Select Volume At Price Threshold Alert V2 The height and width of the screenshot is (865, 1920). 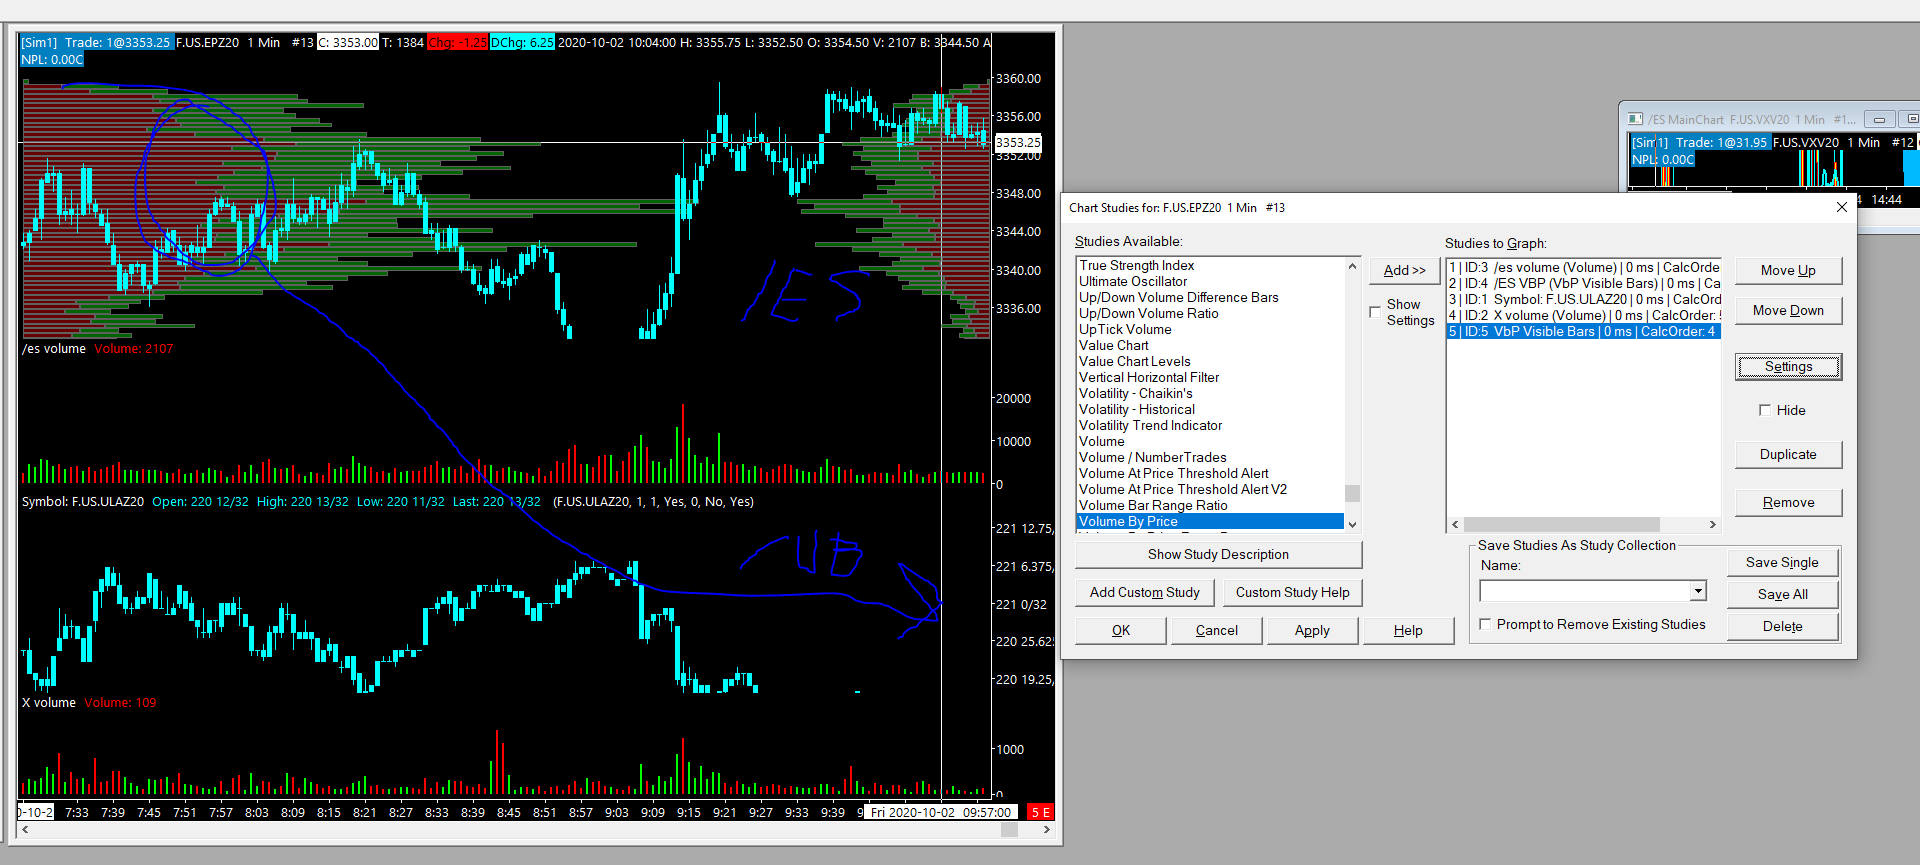click(1210, 489)
